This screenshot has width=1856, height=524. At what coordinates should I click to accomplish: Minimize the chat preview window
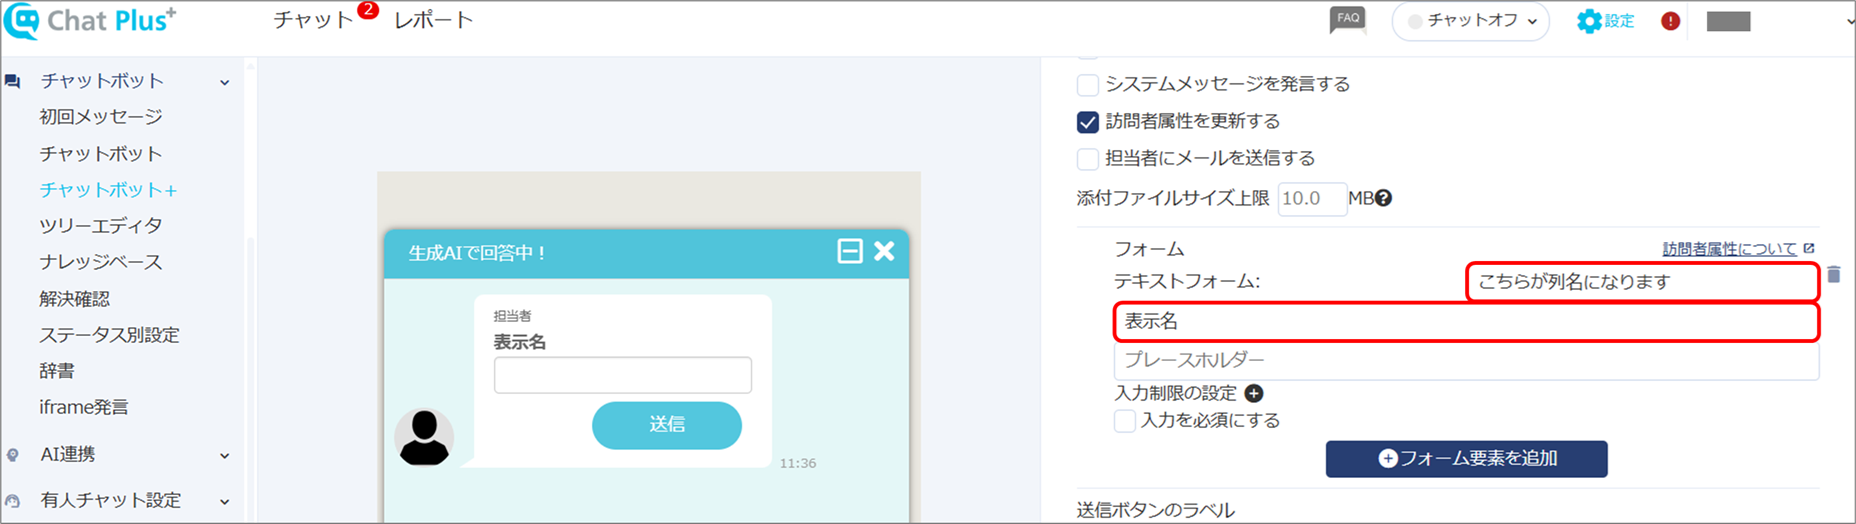pyautogui.click(x=849, y=251)
